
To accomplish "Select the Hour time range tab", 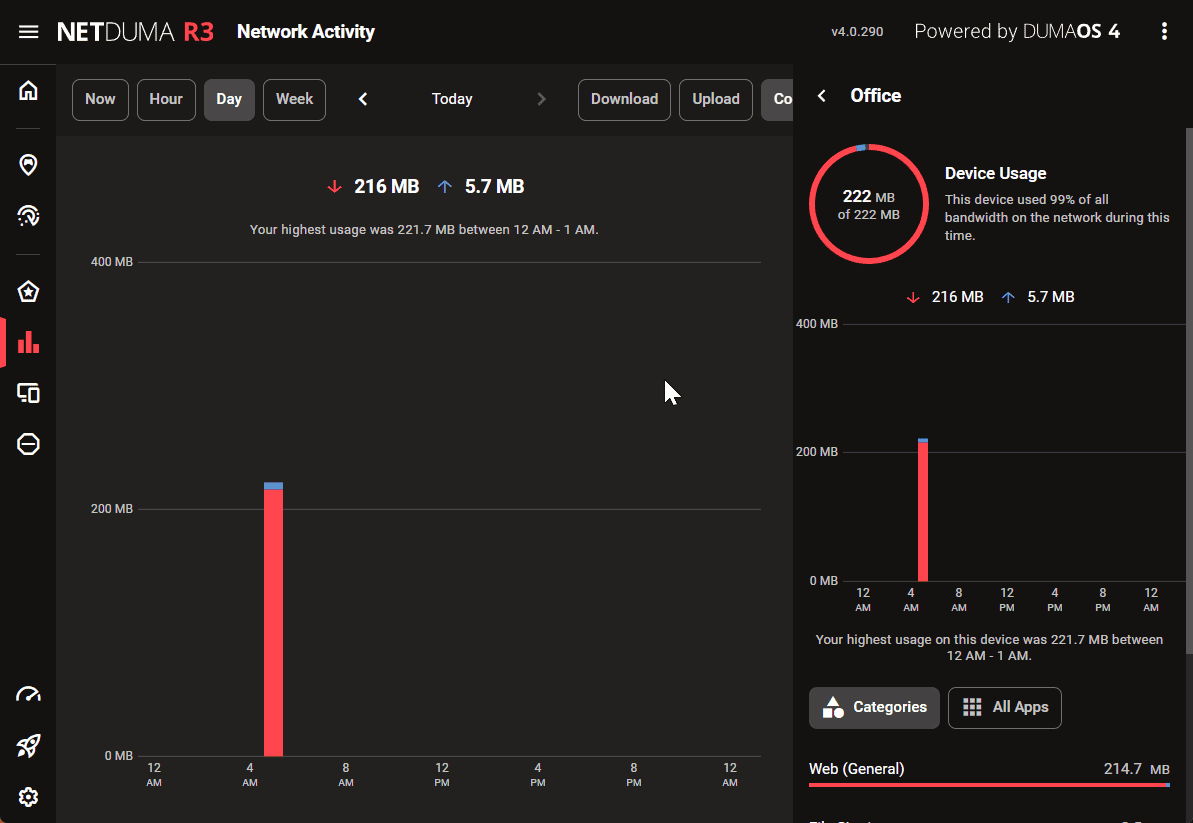I will pos(166,100).
